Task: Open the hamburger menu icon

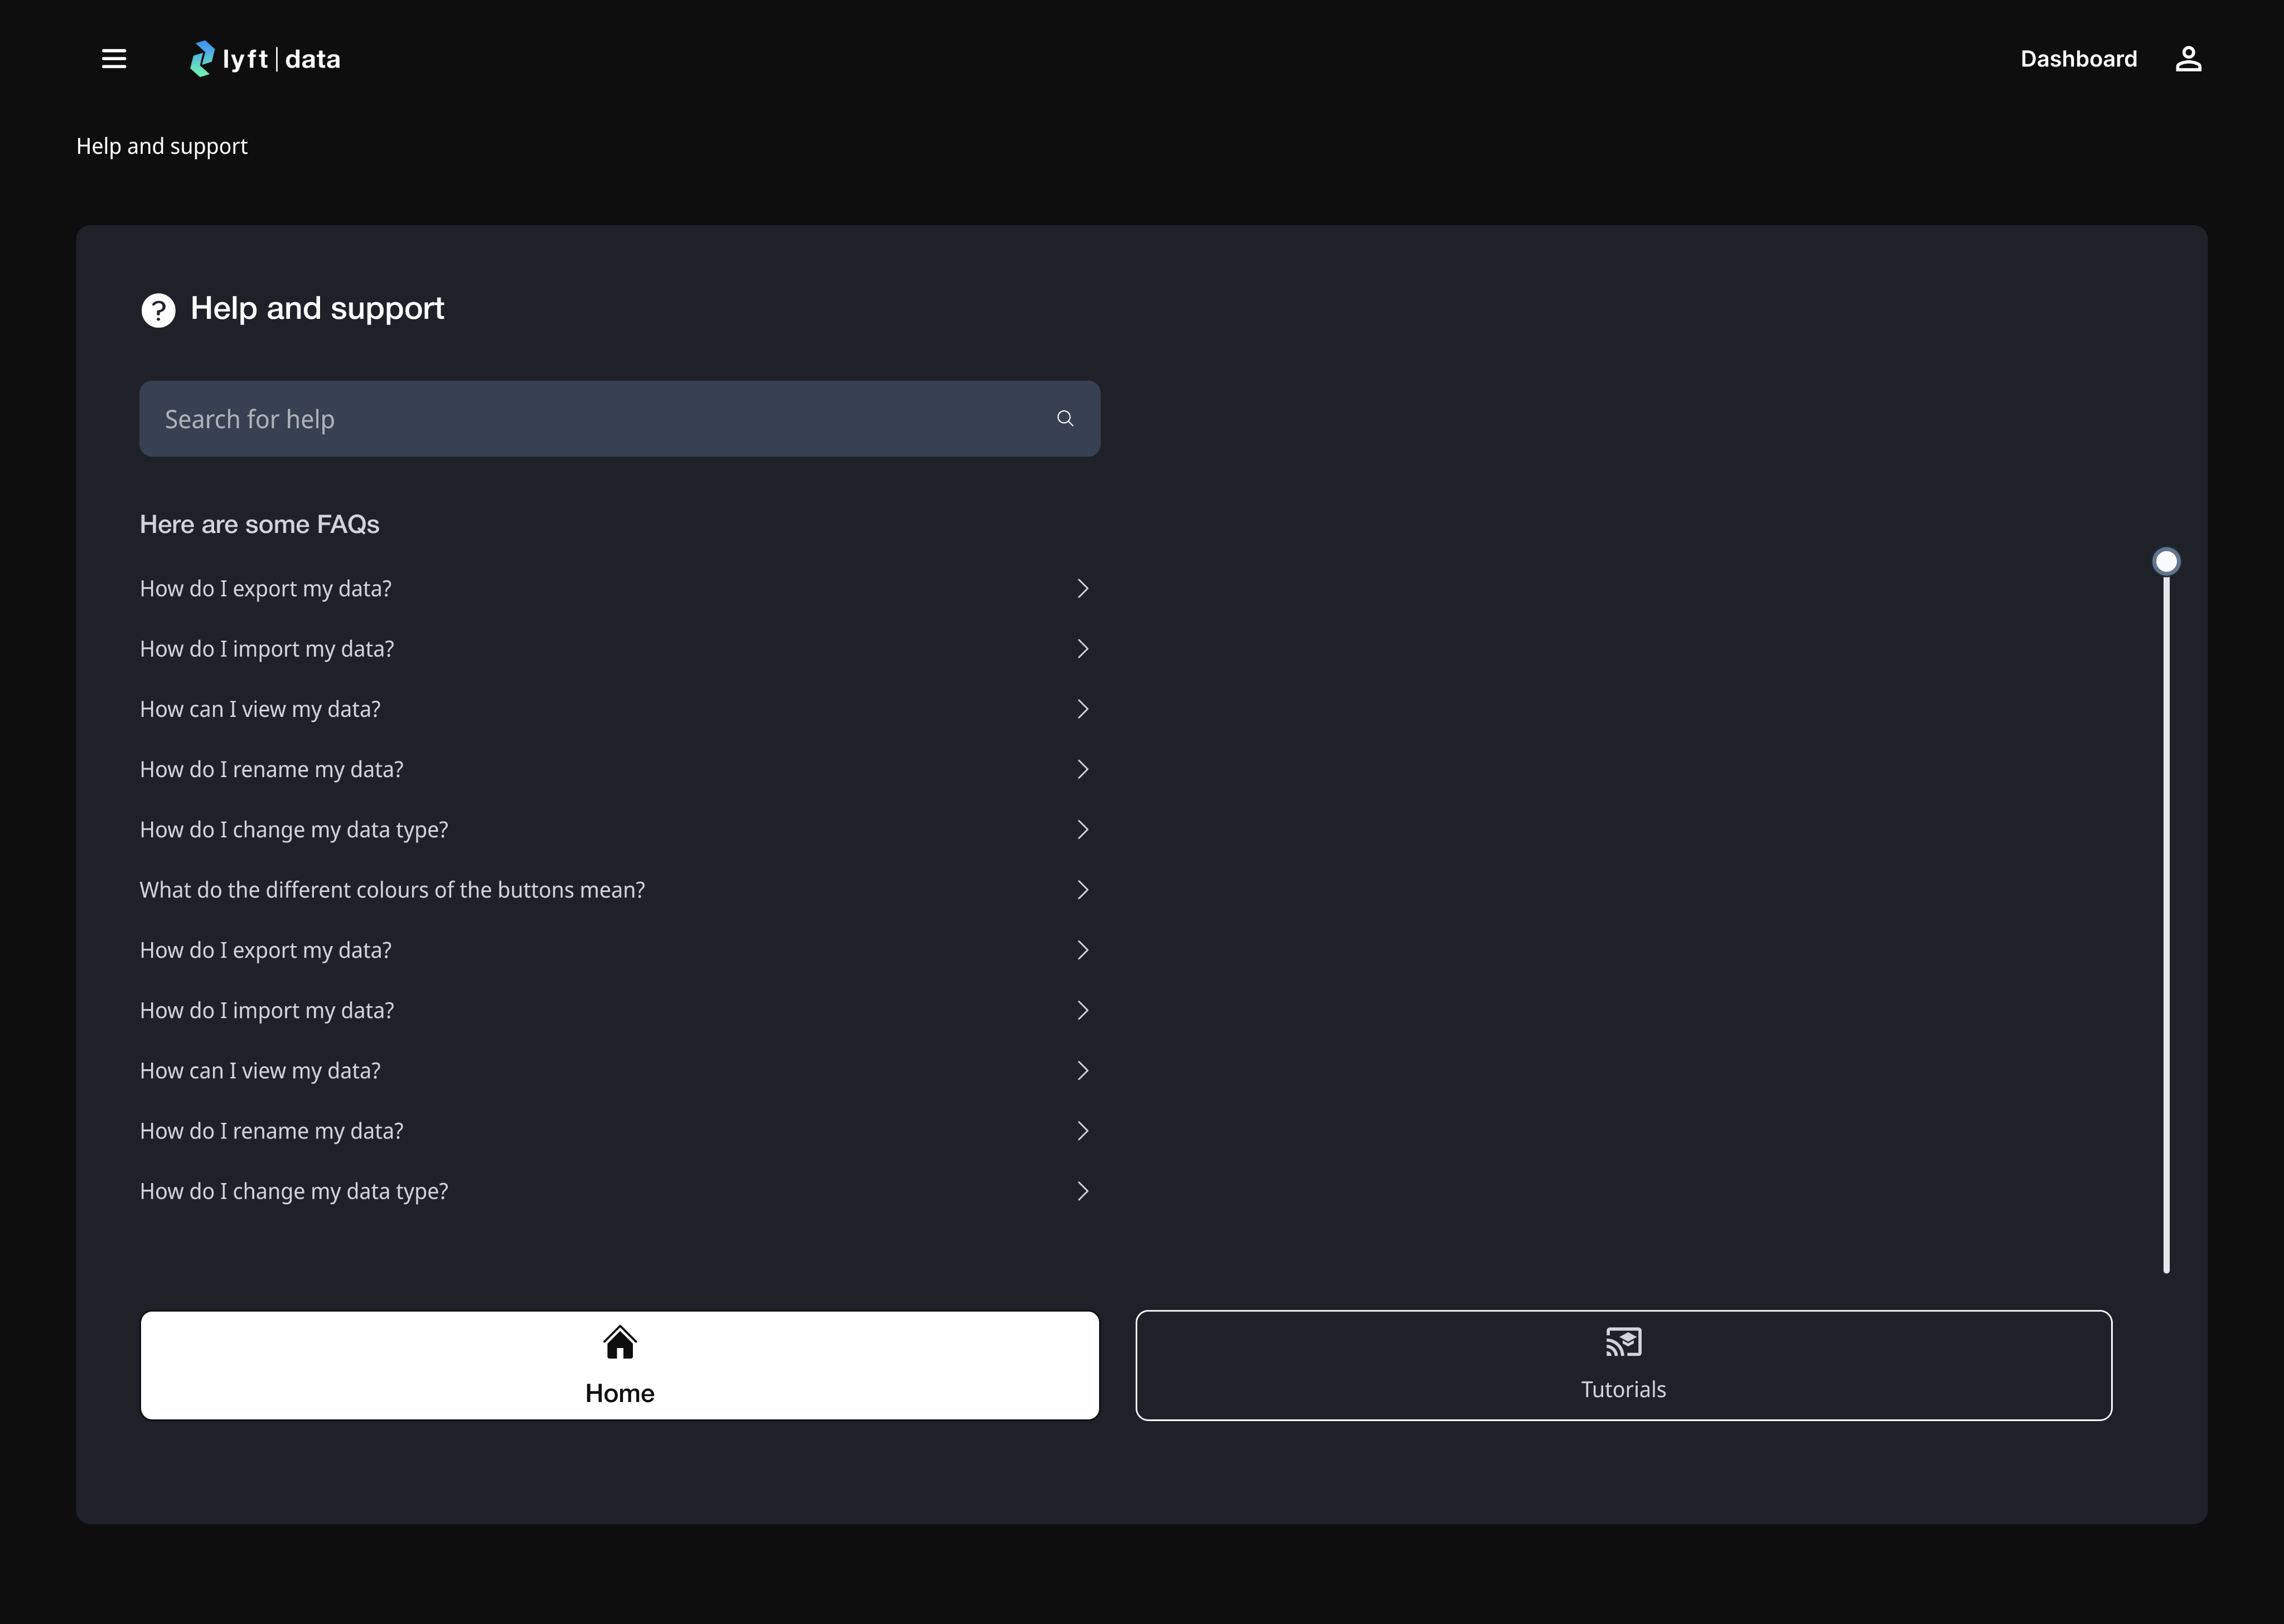Action: (x=114, y=59)
